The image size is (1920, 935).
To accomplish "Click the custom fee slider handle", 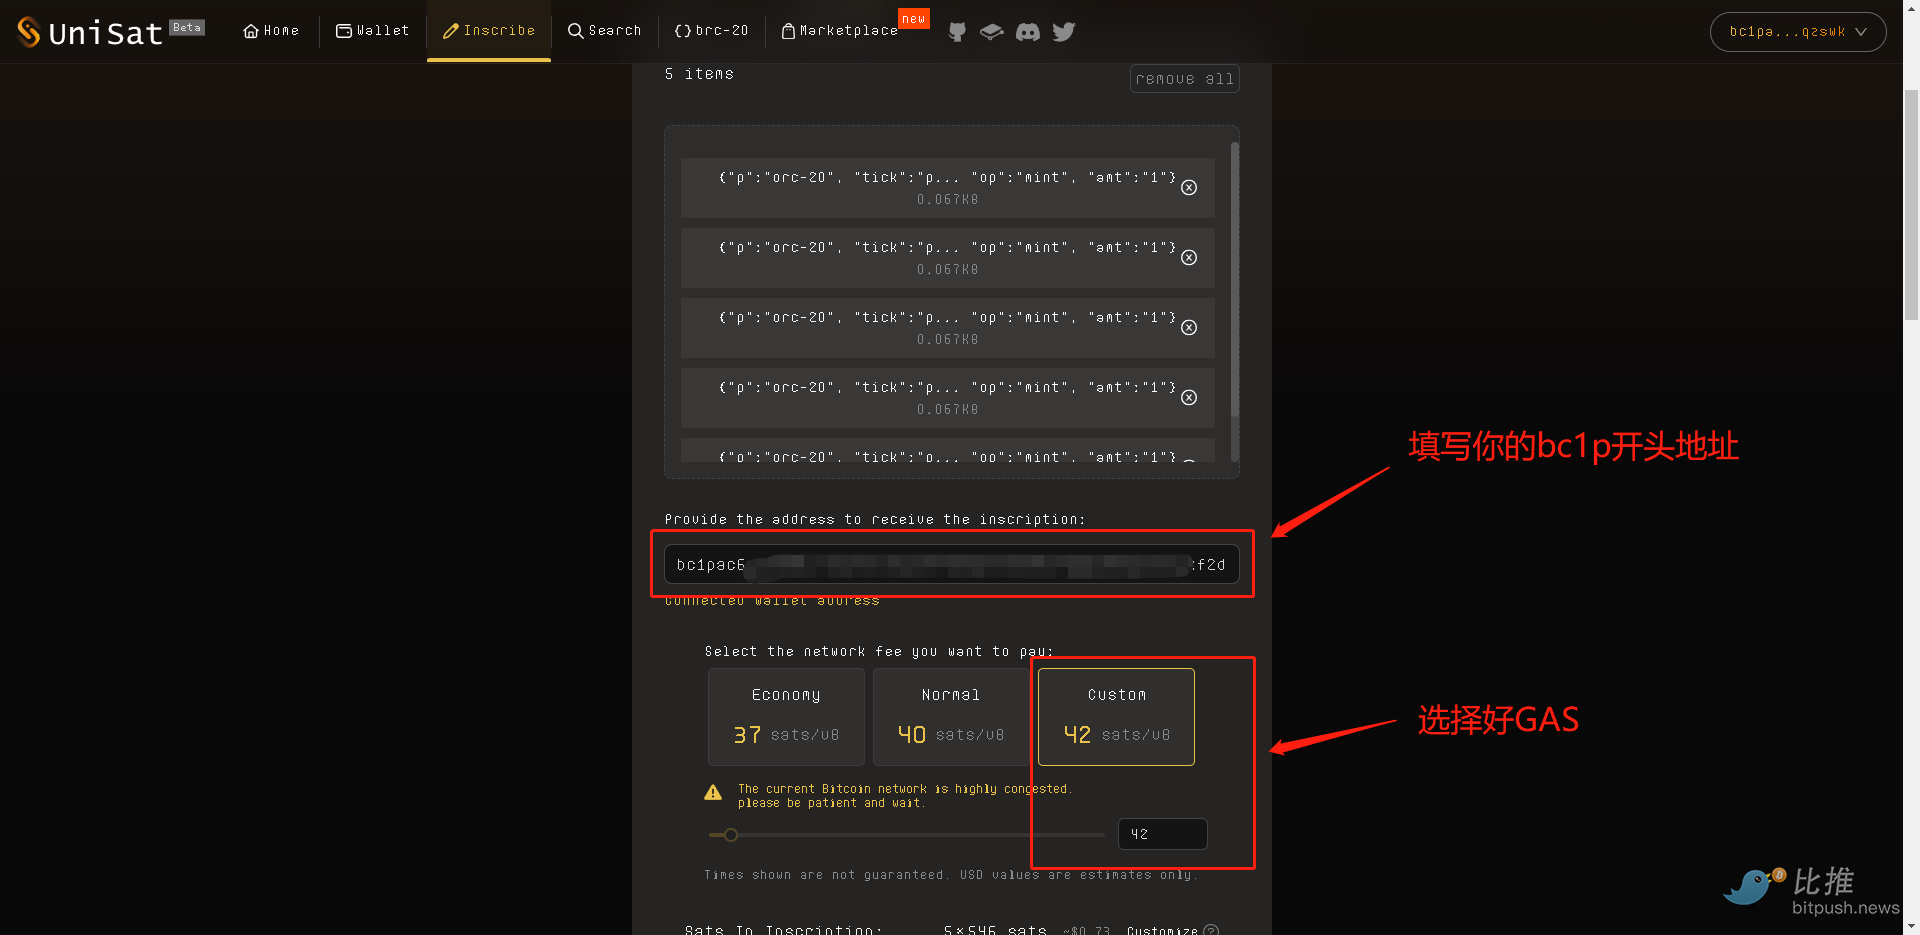I will tap(731, 835).
